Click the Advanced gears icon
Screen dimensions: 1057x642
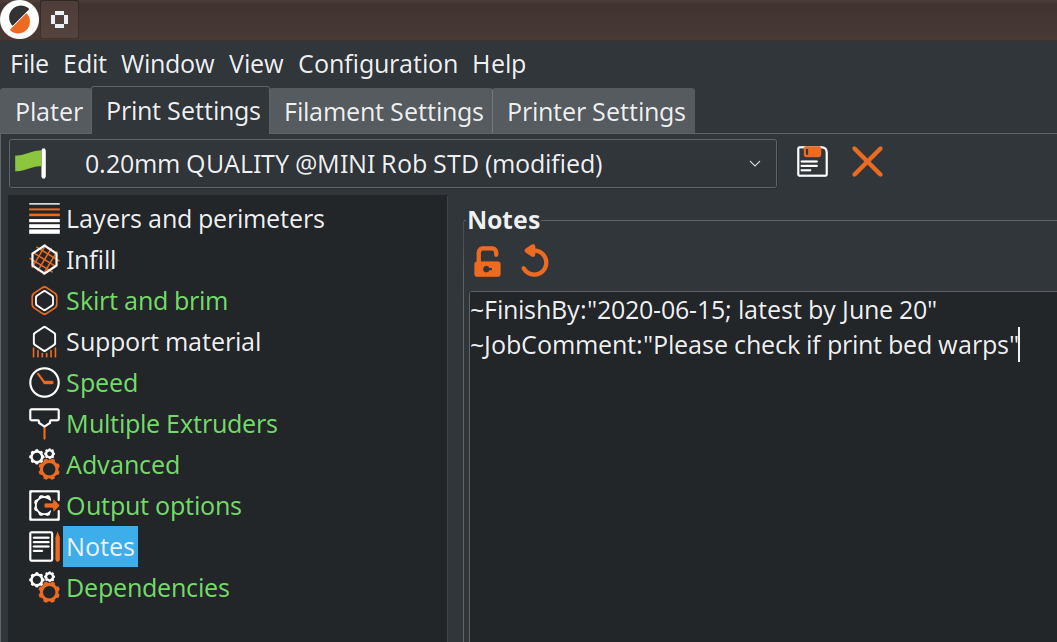coord(44,465)
